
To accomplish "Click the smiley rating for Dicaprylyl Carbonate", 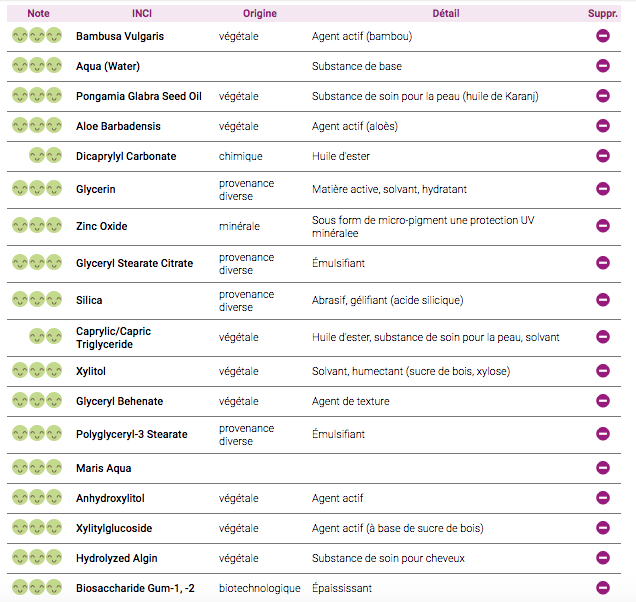I will tap(46, 156).
